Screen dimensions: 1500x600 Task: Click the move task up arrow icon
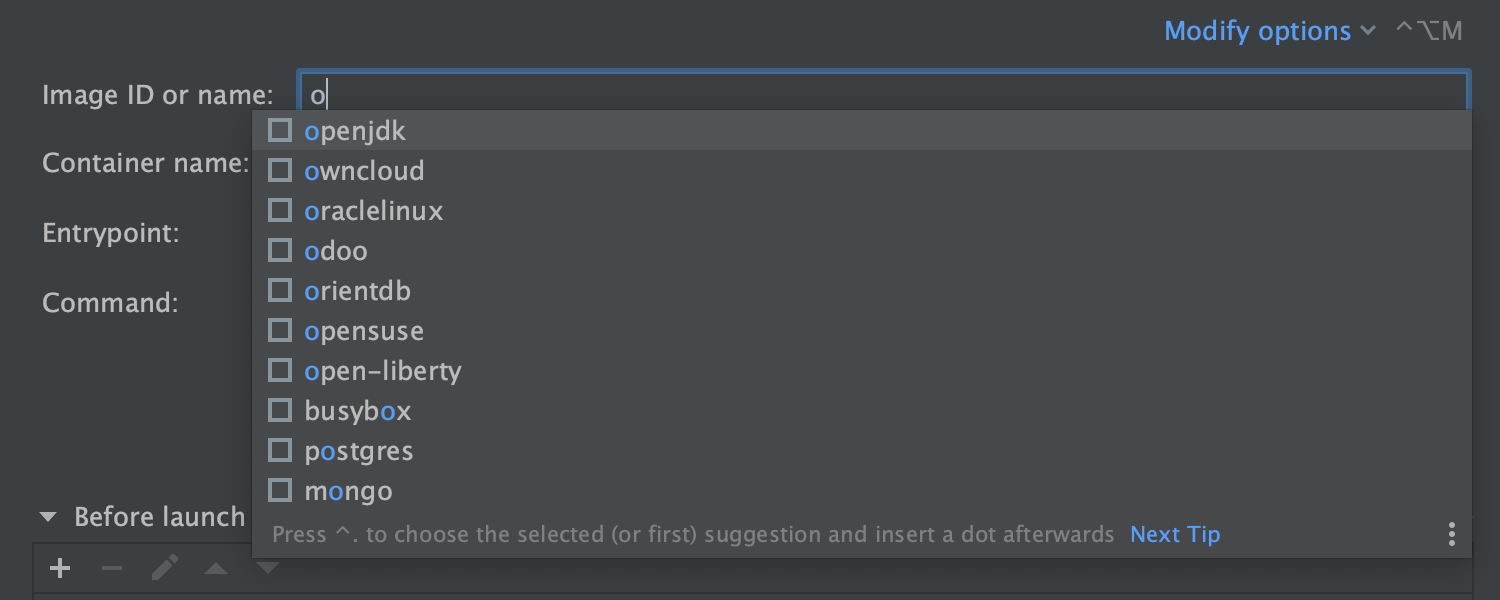216,569
